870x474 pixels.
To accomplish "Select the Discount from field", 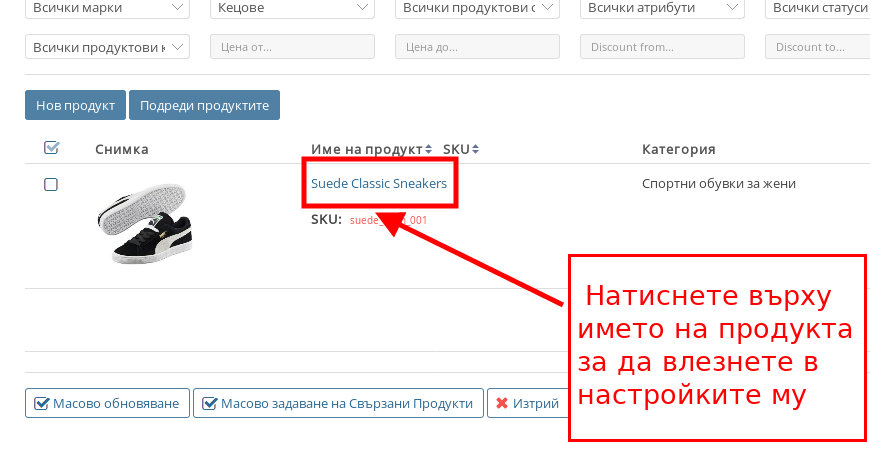I will pos(662,47).
